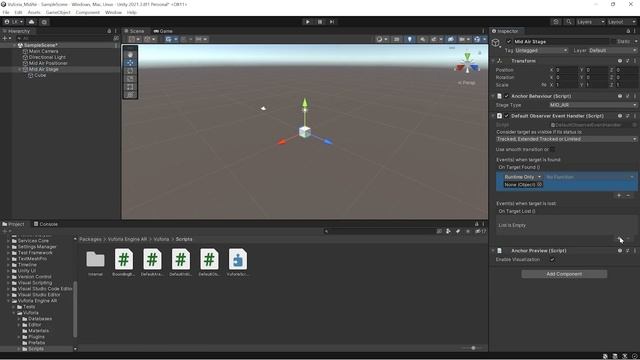
Task: Toggle Anchor Behaviour script enabled checkbox
Action: pos(507,96)
